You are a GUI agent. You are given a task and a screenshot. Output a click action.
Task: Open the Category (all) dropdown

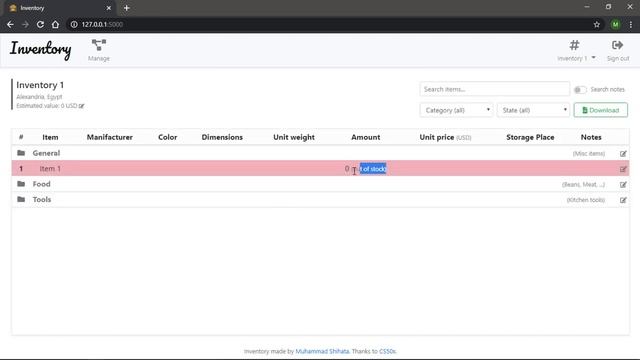pos(456,110)
